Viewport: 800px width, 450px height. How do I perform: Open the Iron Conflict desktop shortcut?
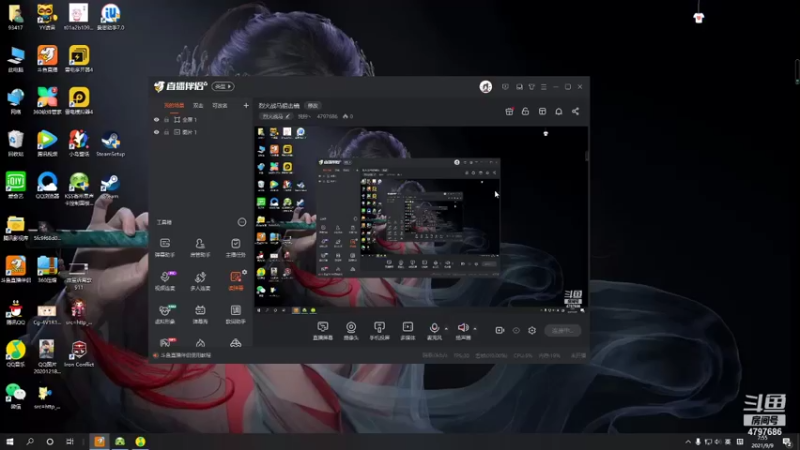tap(79, 354)
